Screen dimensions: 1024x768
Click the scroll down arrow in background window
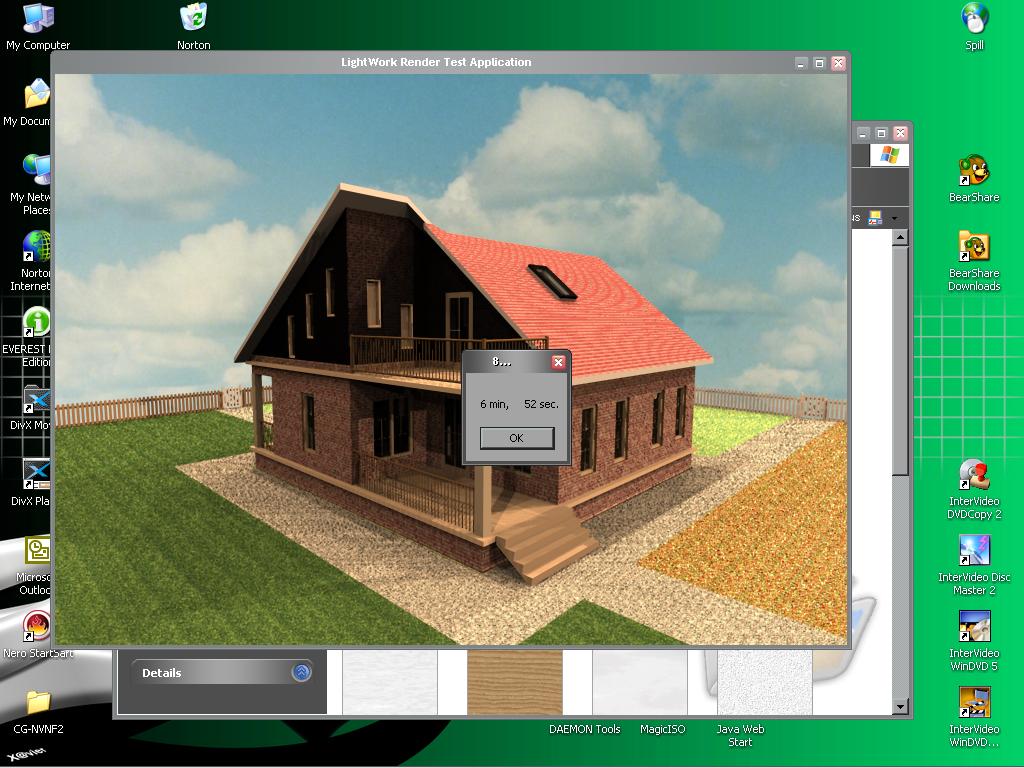click(900, 707)
